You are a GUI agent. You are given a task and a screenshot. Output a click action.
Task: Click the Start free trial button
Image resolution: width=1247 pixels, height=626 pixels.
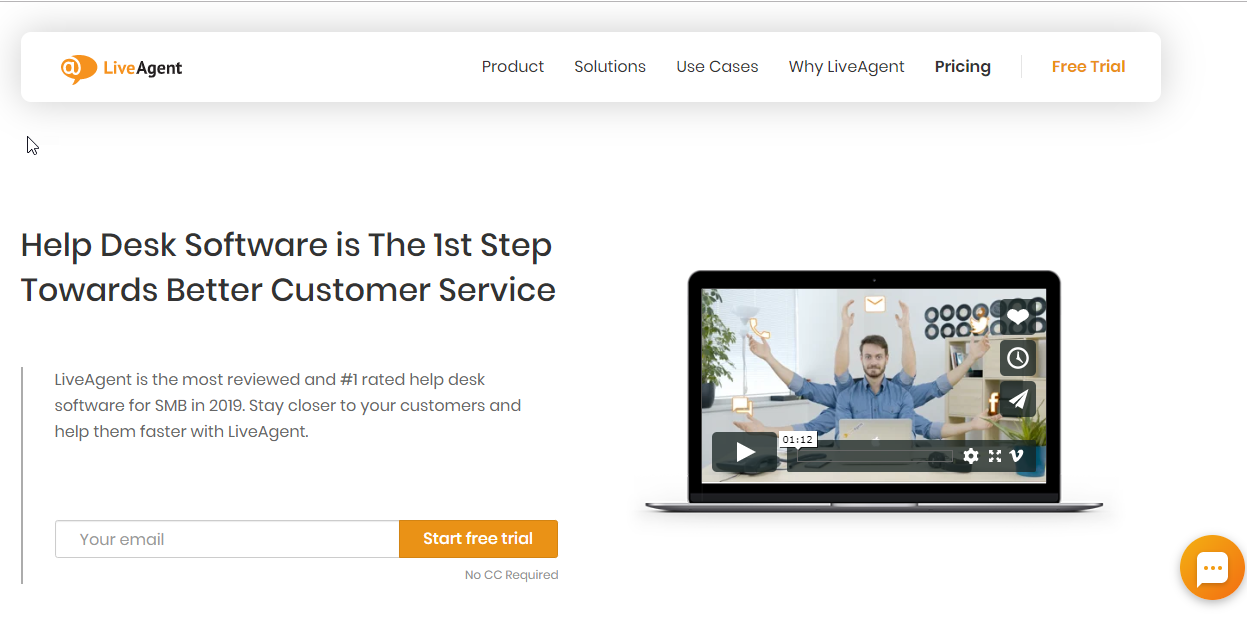click(478, 539)
